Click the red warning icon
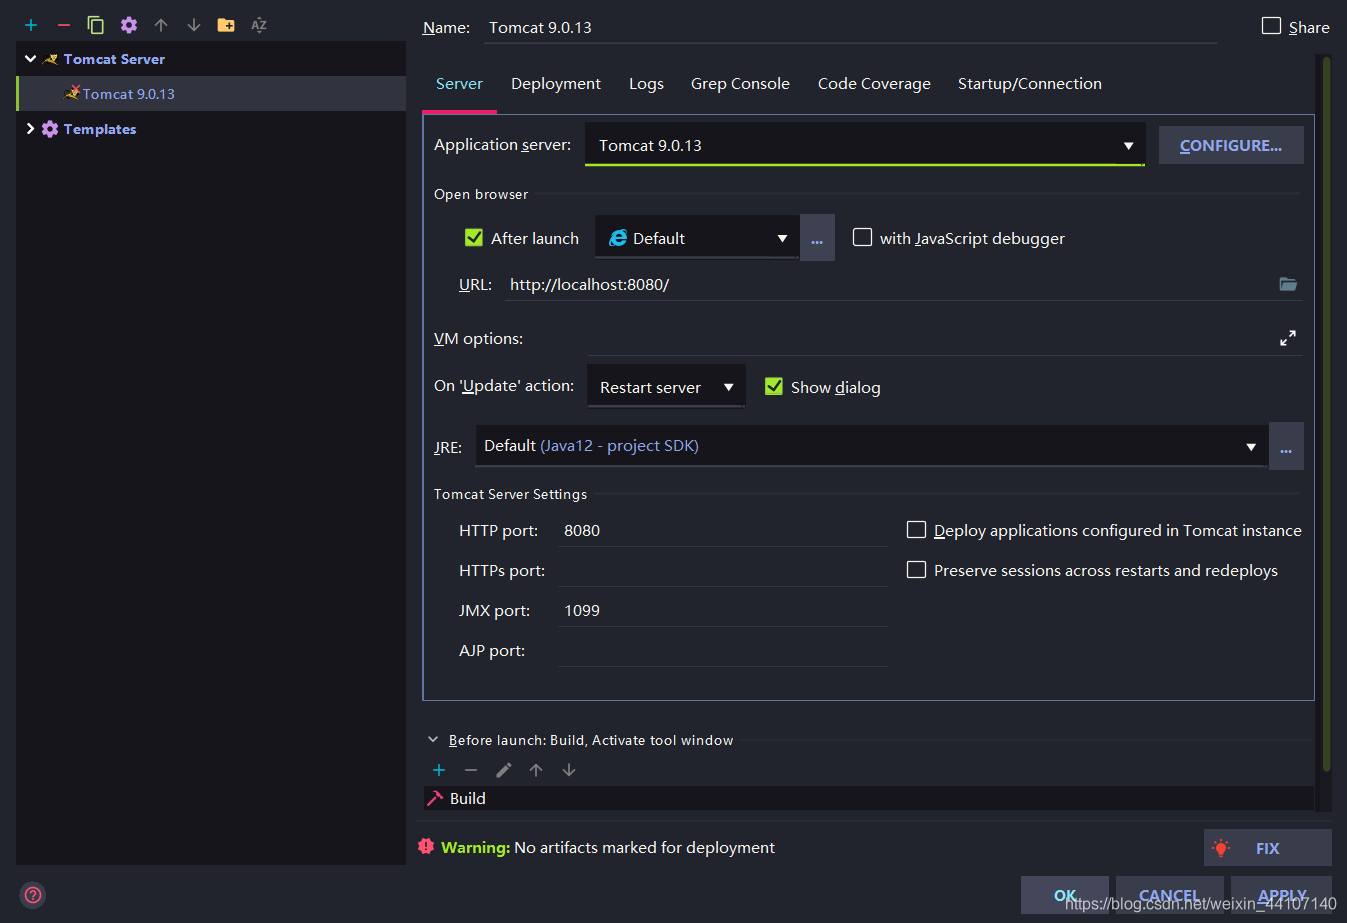Screen dimensions: 1347x923 point(426,847)
